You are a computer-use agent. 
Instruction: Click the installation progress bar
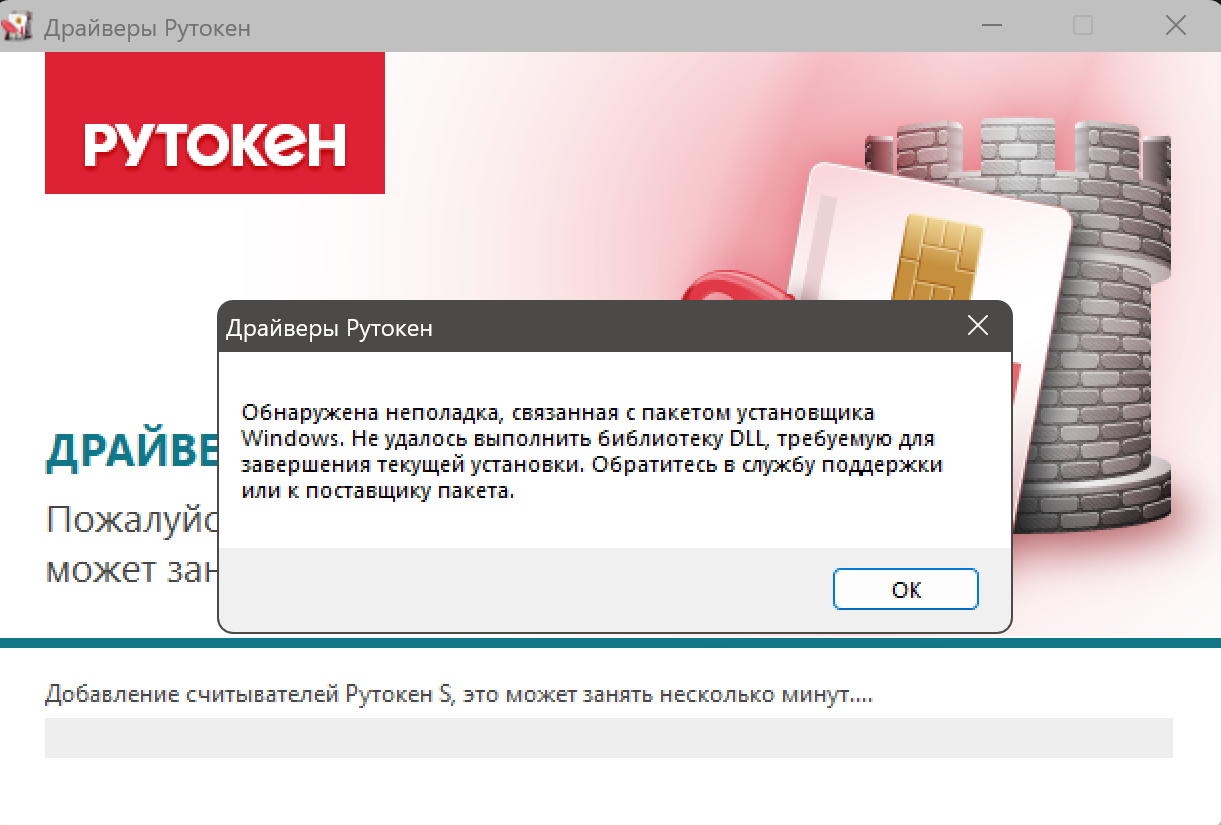point(608,738)
